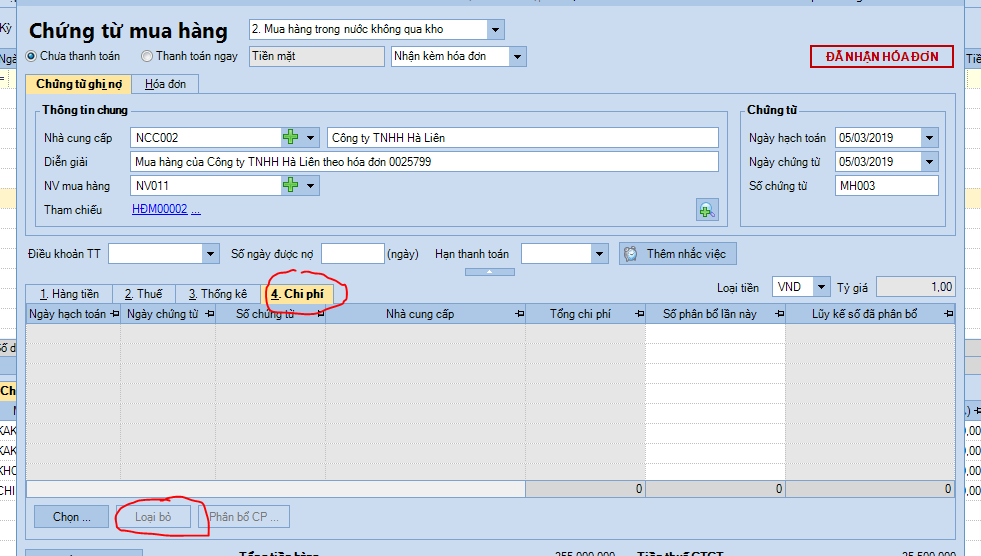
Task: Click green plus icon beside employee NV011
Action: click(x=291, y=185)
